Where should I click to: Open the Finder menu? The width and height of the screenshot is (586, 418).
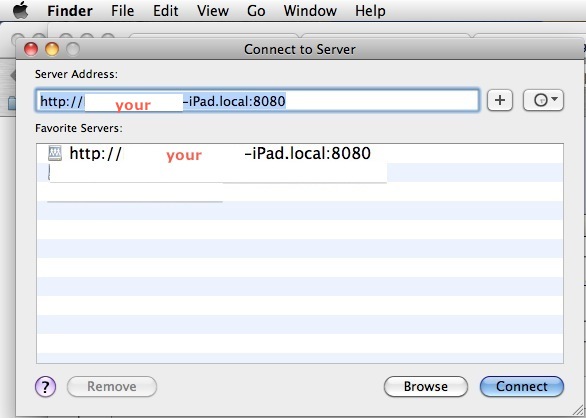[x=70, y=11]
